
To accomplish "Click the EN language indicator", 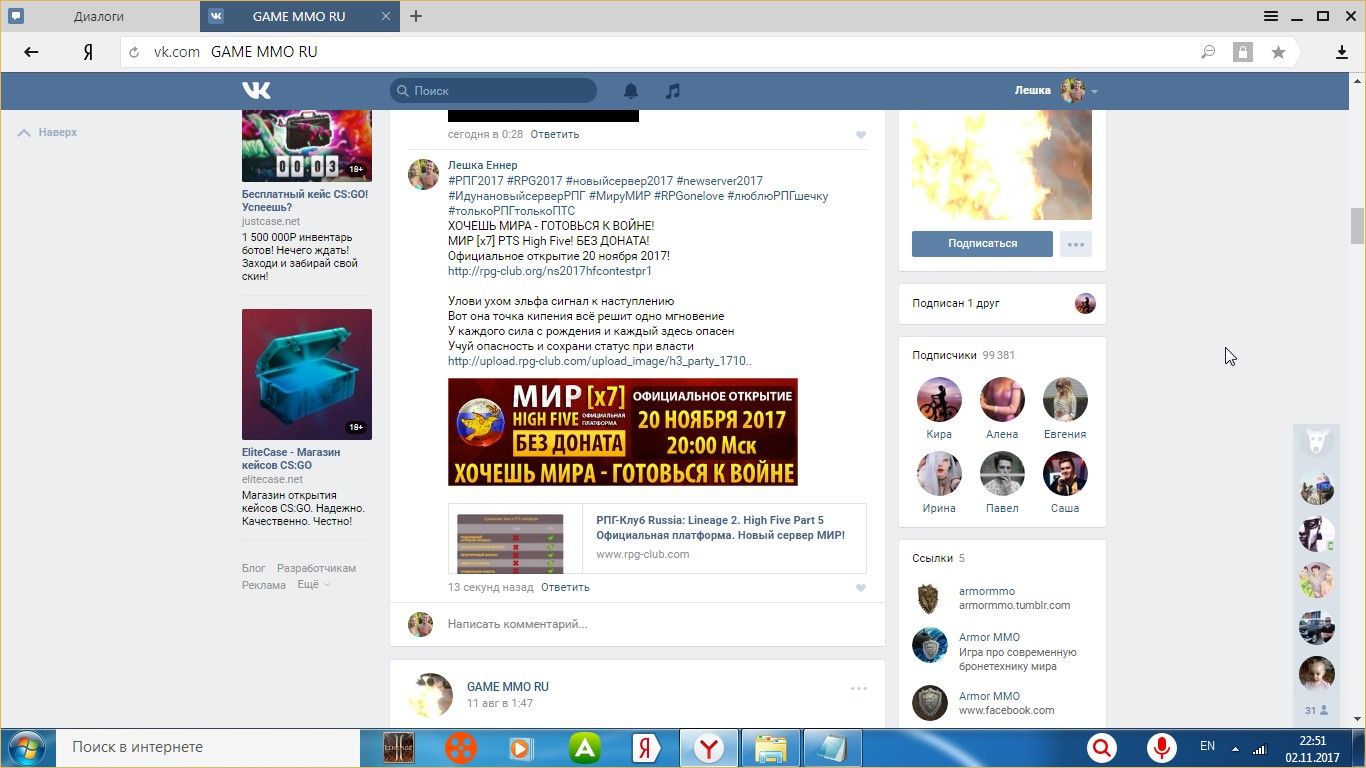I will pyautogui.click(x=1207, y=746).
